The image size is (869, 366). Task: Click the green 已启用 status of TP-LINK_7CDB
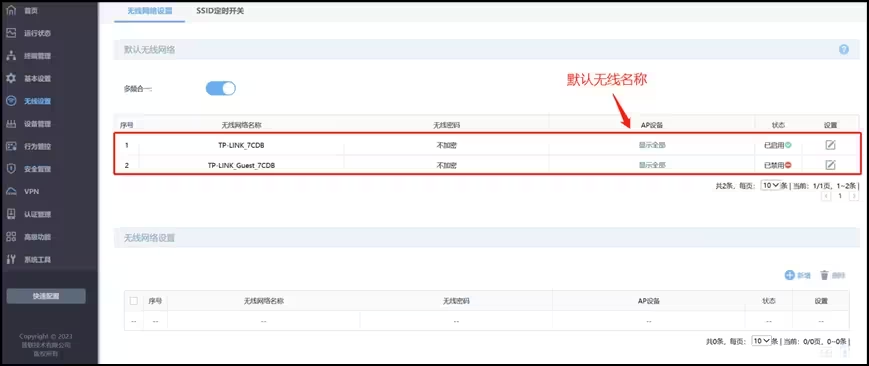[x=778, y=145]
